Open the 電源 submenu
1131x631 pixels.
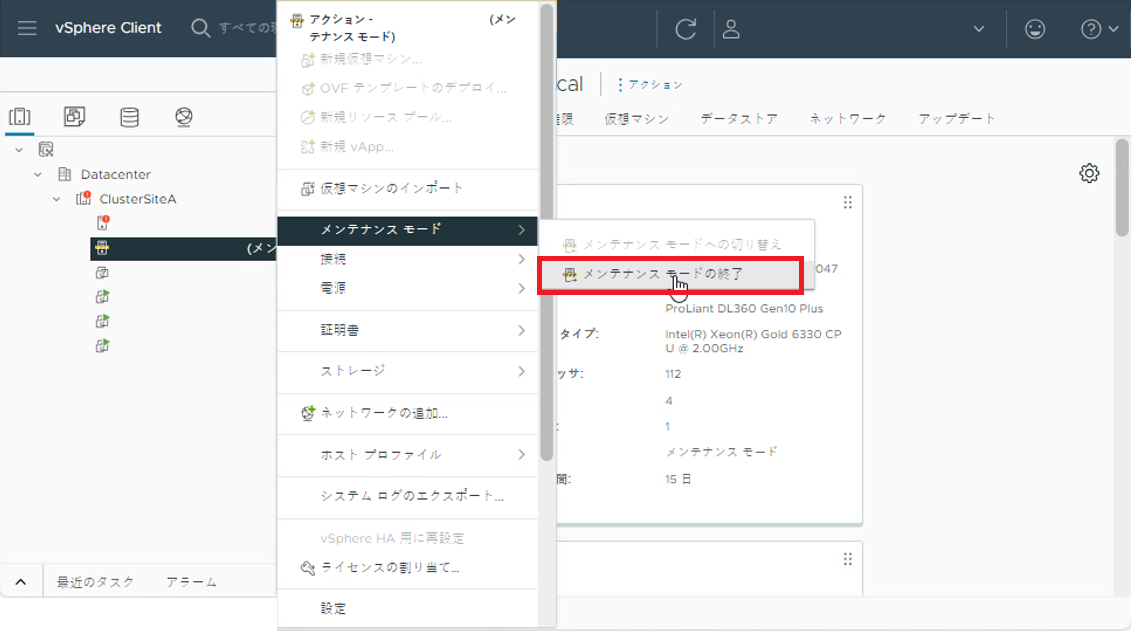tap(408, 288)
